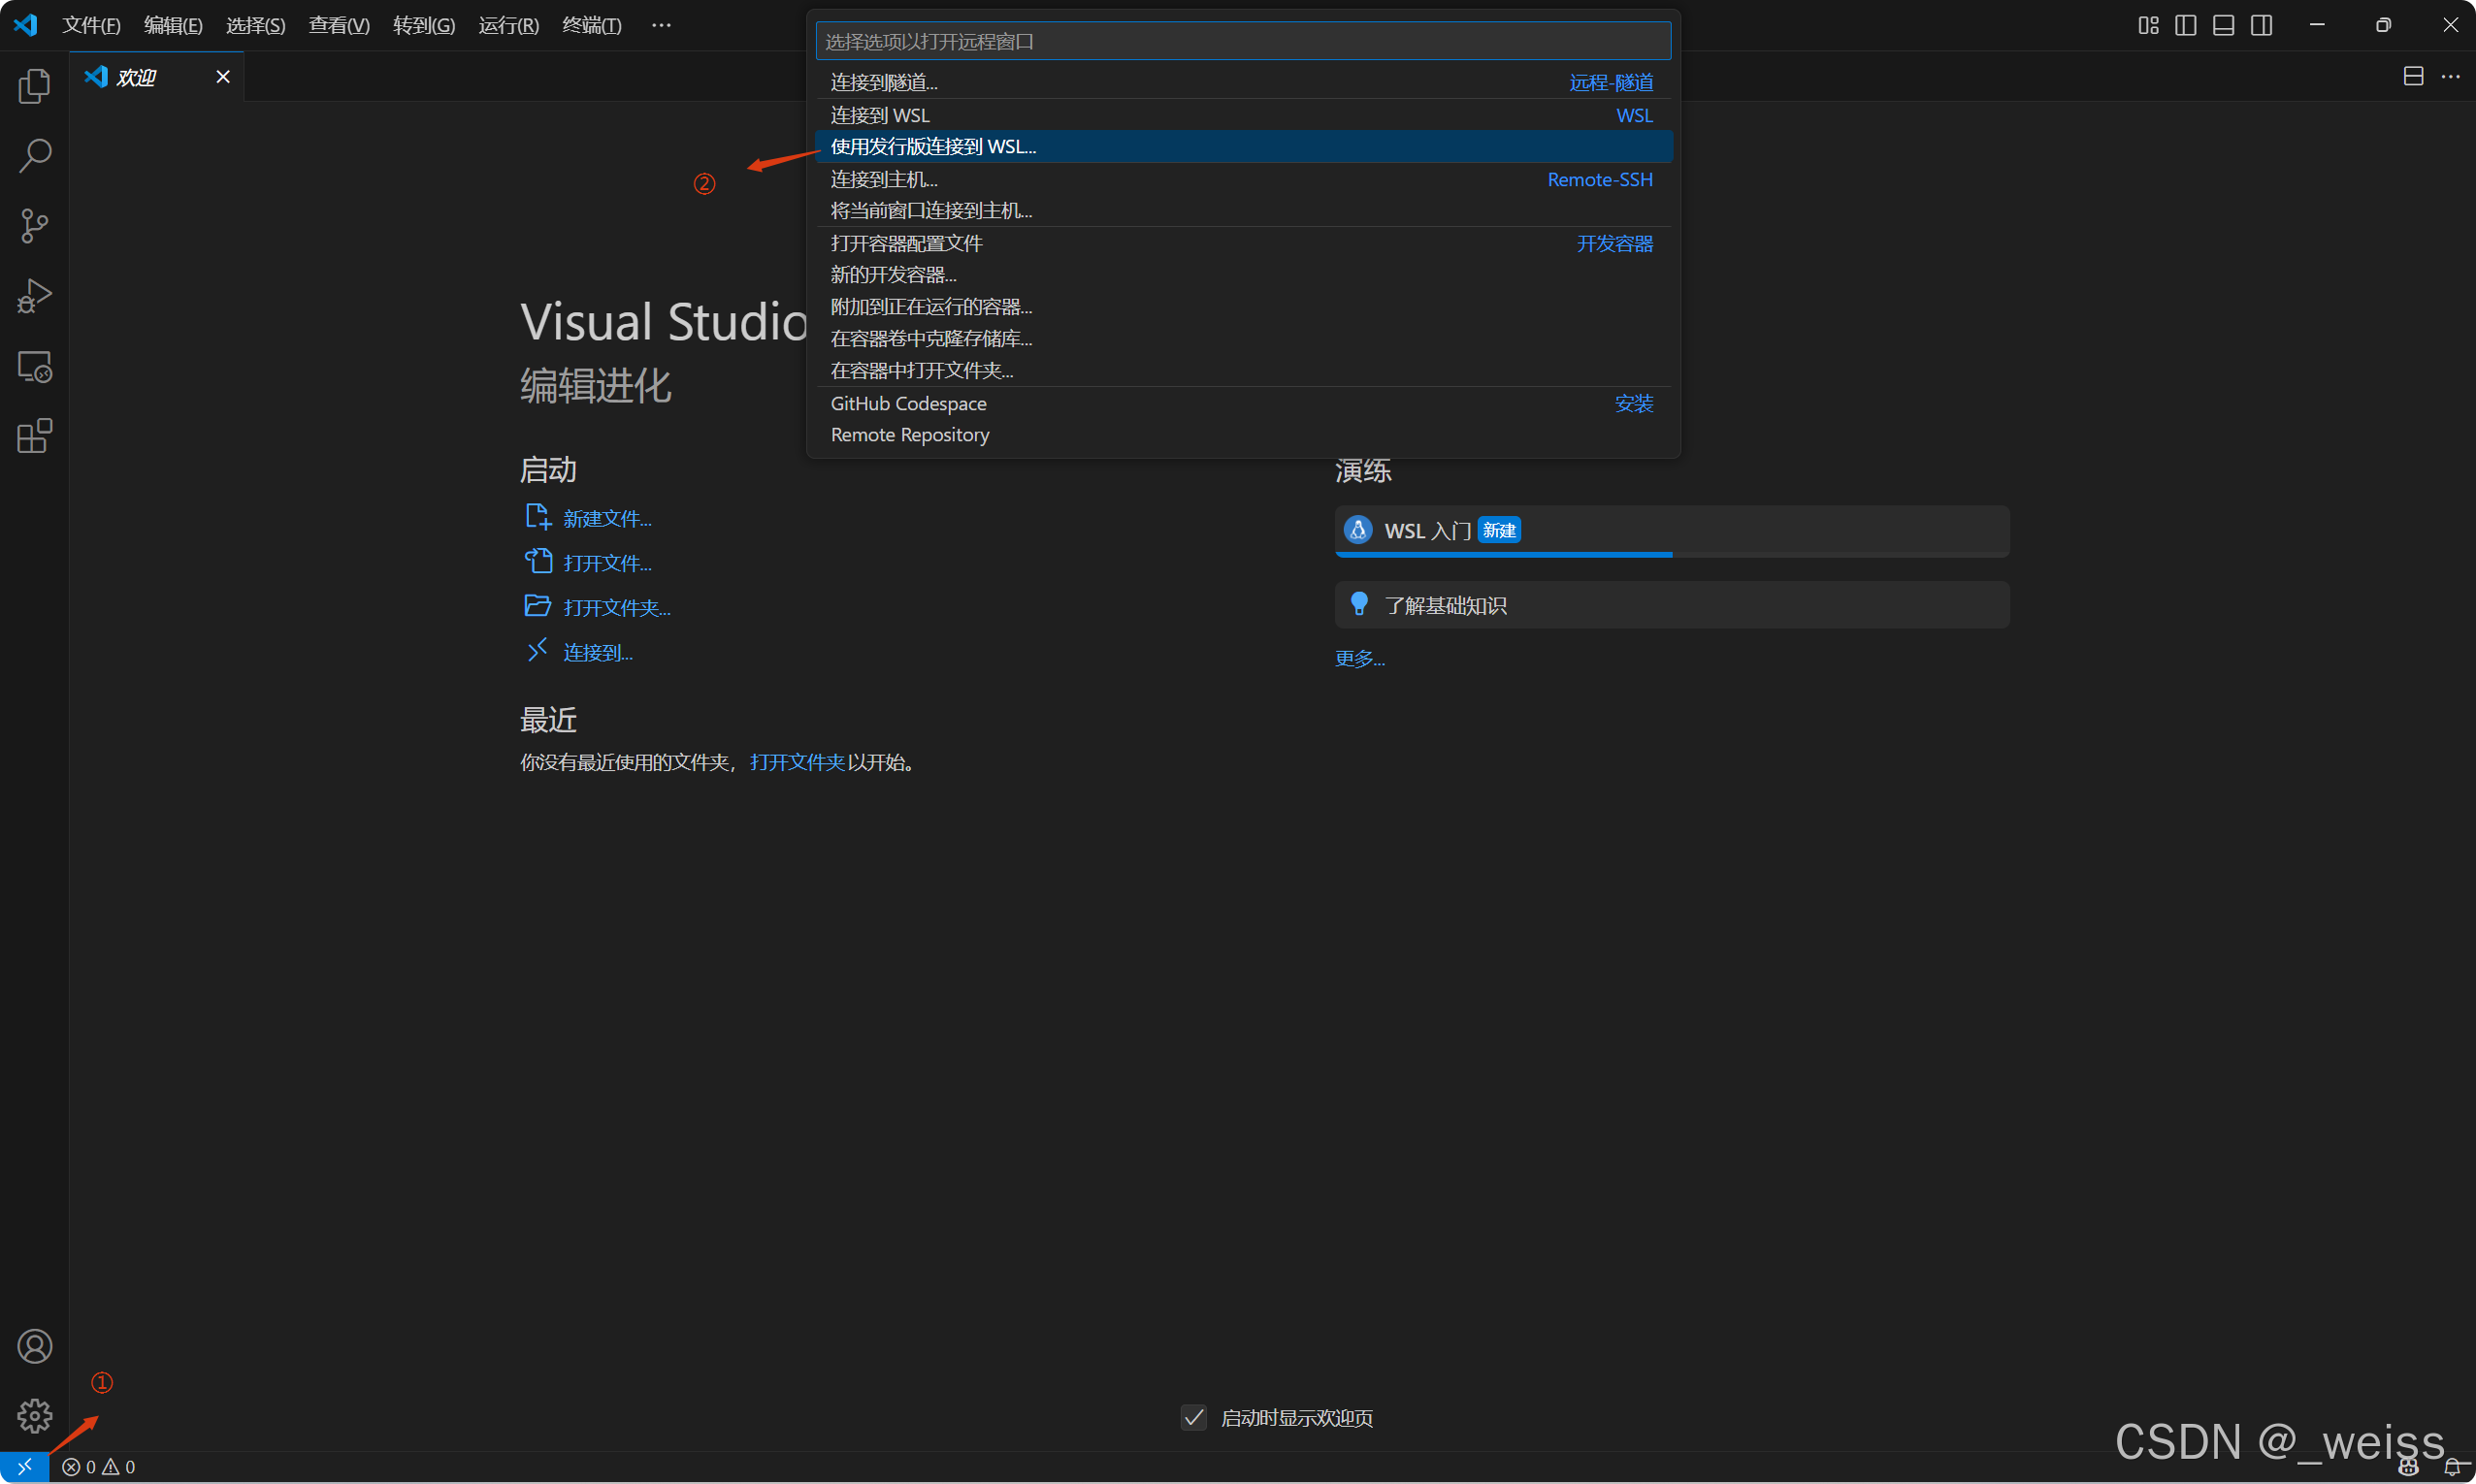Click the remote window search input field
The width and height of the screenshot is (2476, 1484).
1242,41
